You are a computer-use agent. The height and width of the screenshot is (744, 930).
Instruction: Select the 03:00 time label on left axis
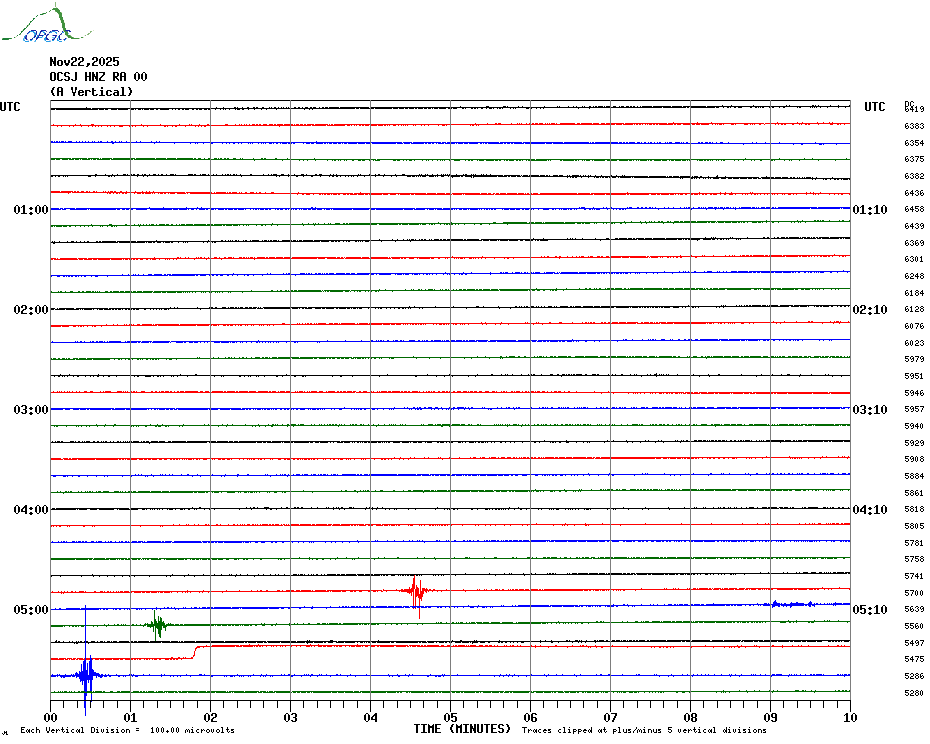tap(31, 410)
